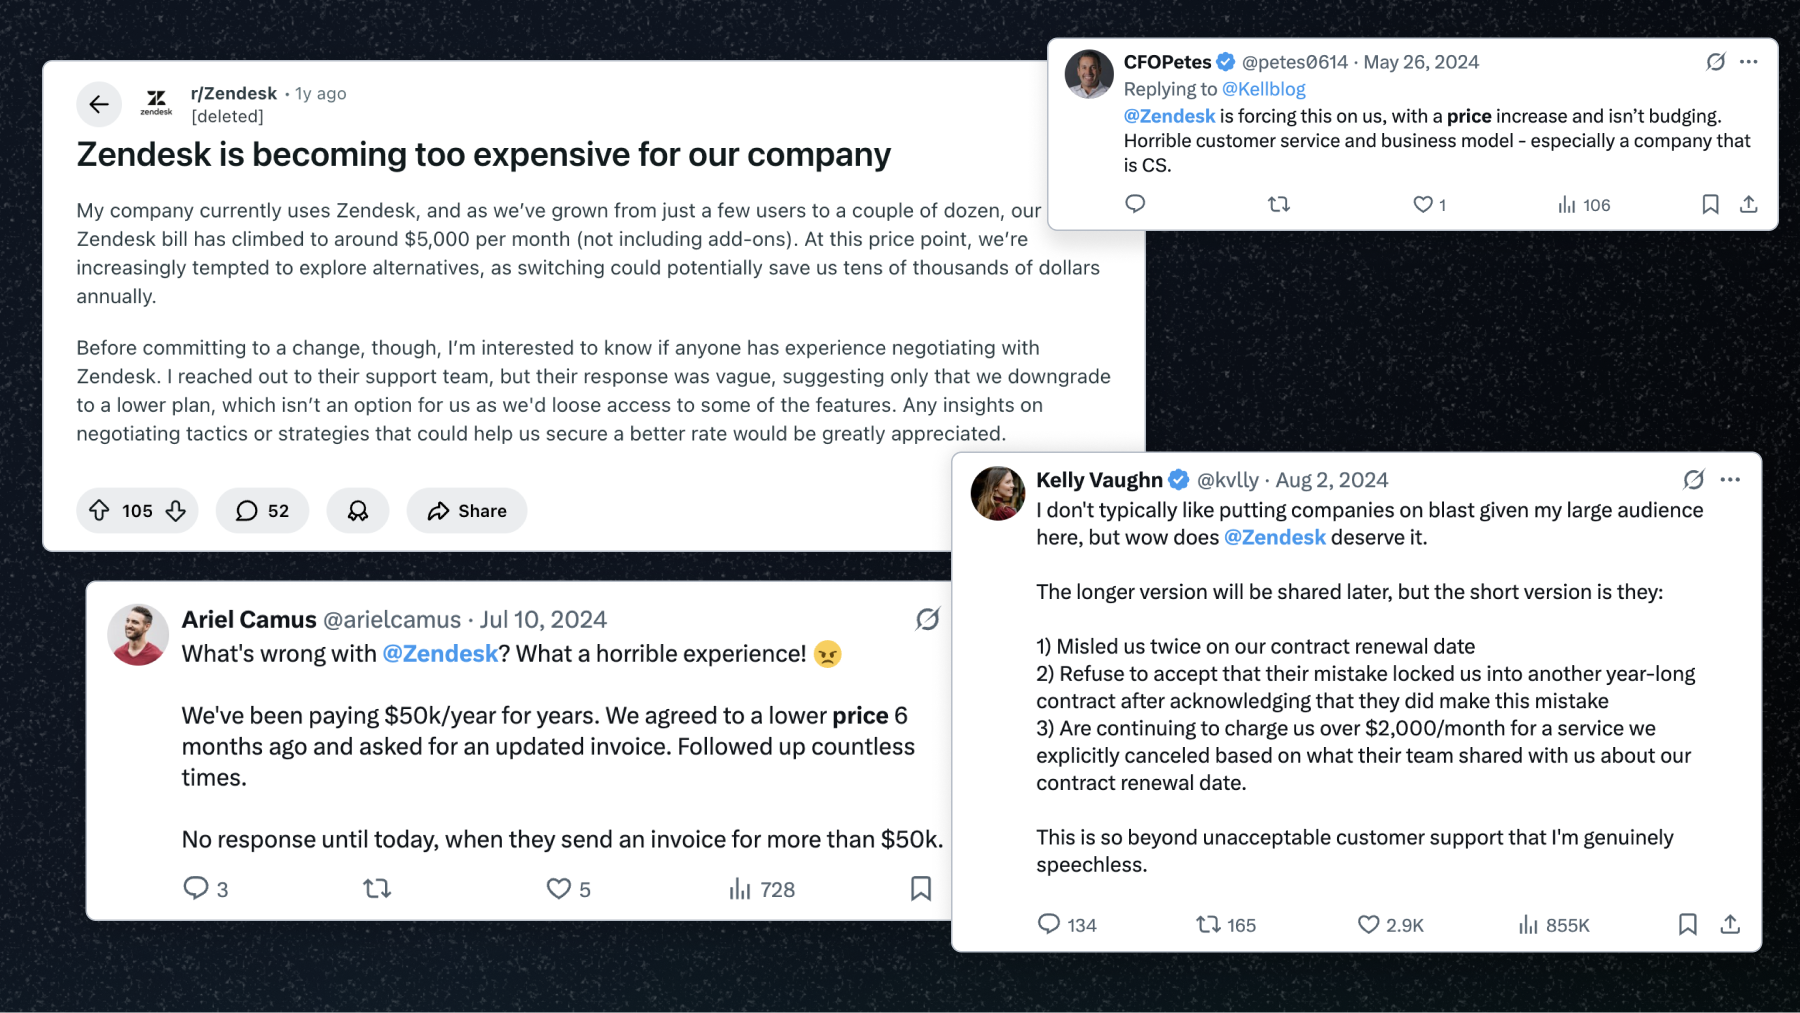Bookmark Kelly Vaughn's tweet
This screenshot has height=1013, width=1800.
coord(1688,925)
